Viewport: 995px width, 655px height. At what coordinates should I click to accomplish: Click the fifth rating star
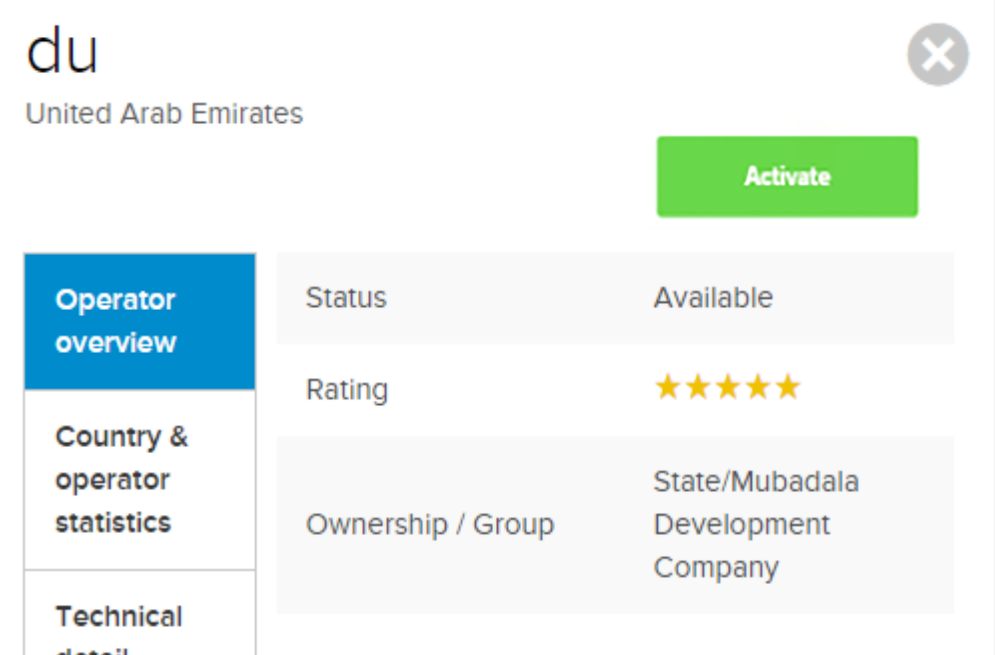(788, 387)
